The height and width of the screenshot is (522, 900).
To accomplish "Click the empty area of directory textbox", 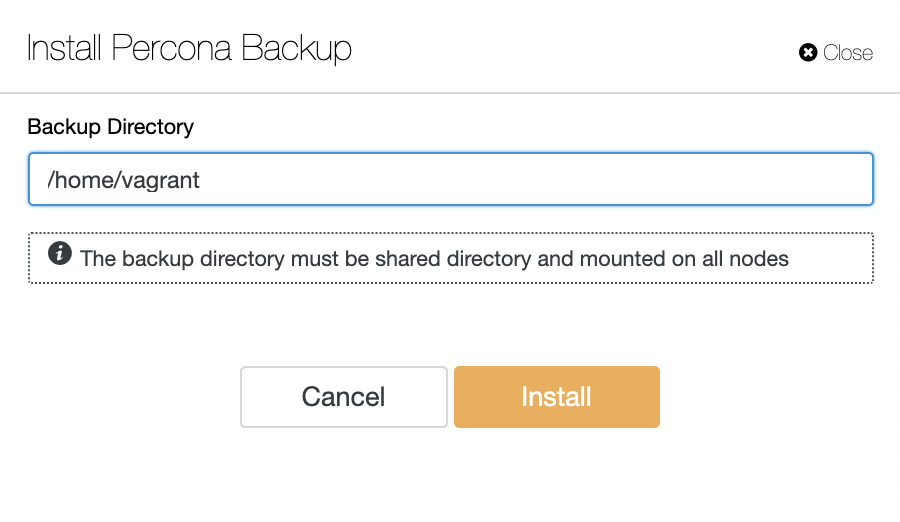I will 534,179.
